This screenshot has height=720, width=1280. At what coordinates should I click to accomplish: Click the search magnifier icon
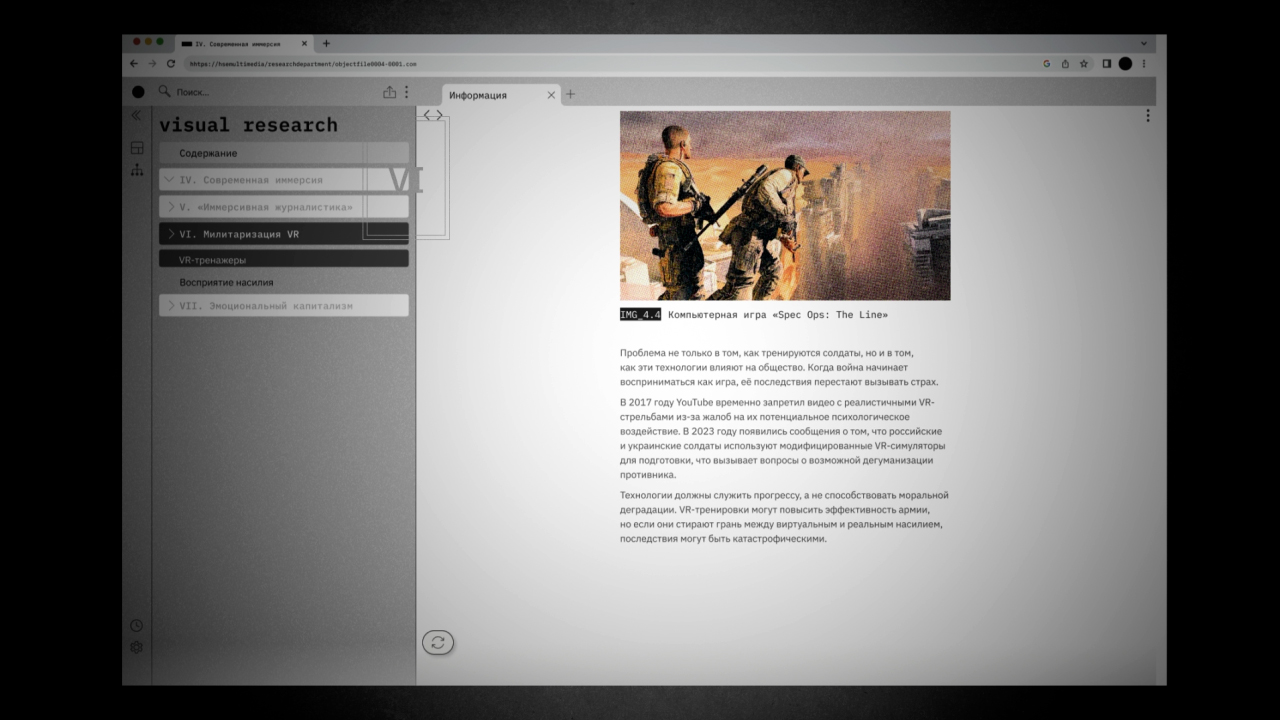(165, 92)
